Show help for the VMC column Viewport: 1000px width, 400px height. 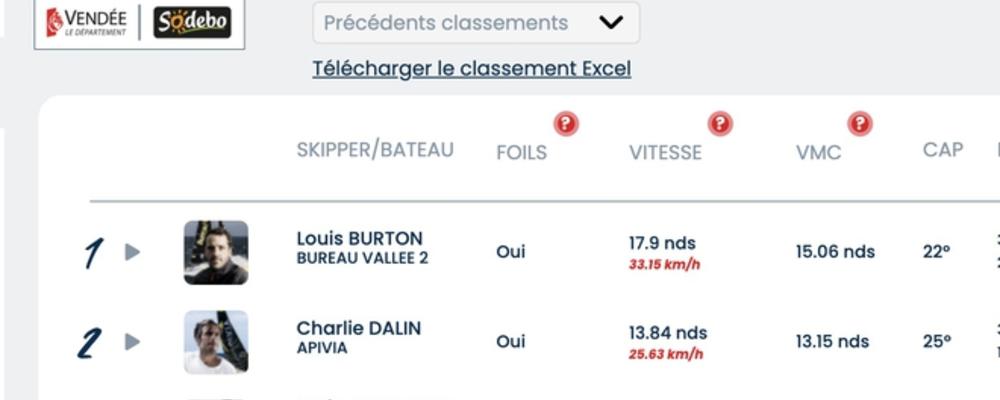click(860, 124)
